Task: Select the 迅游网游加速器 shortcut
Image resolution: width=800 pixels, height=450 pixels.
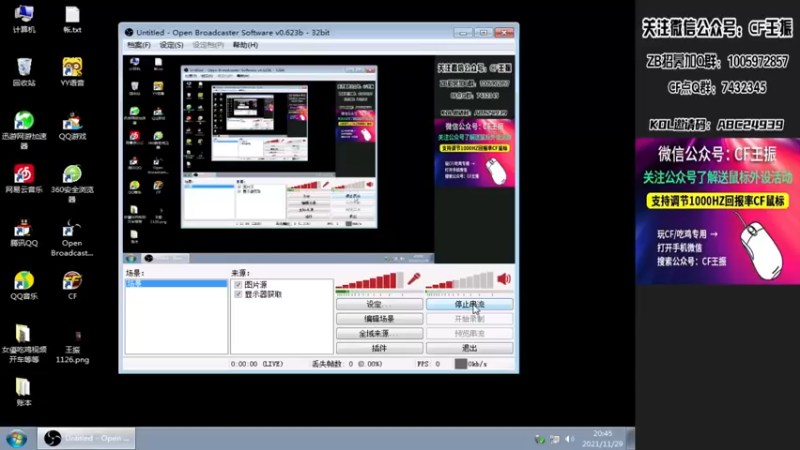Action: coord(24,130)
